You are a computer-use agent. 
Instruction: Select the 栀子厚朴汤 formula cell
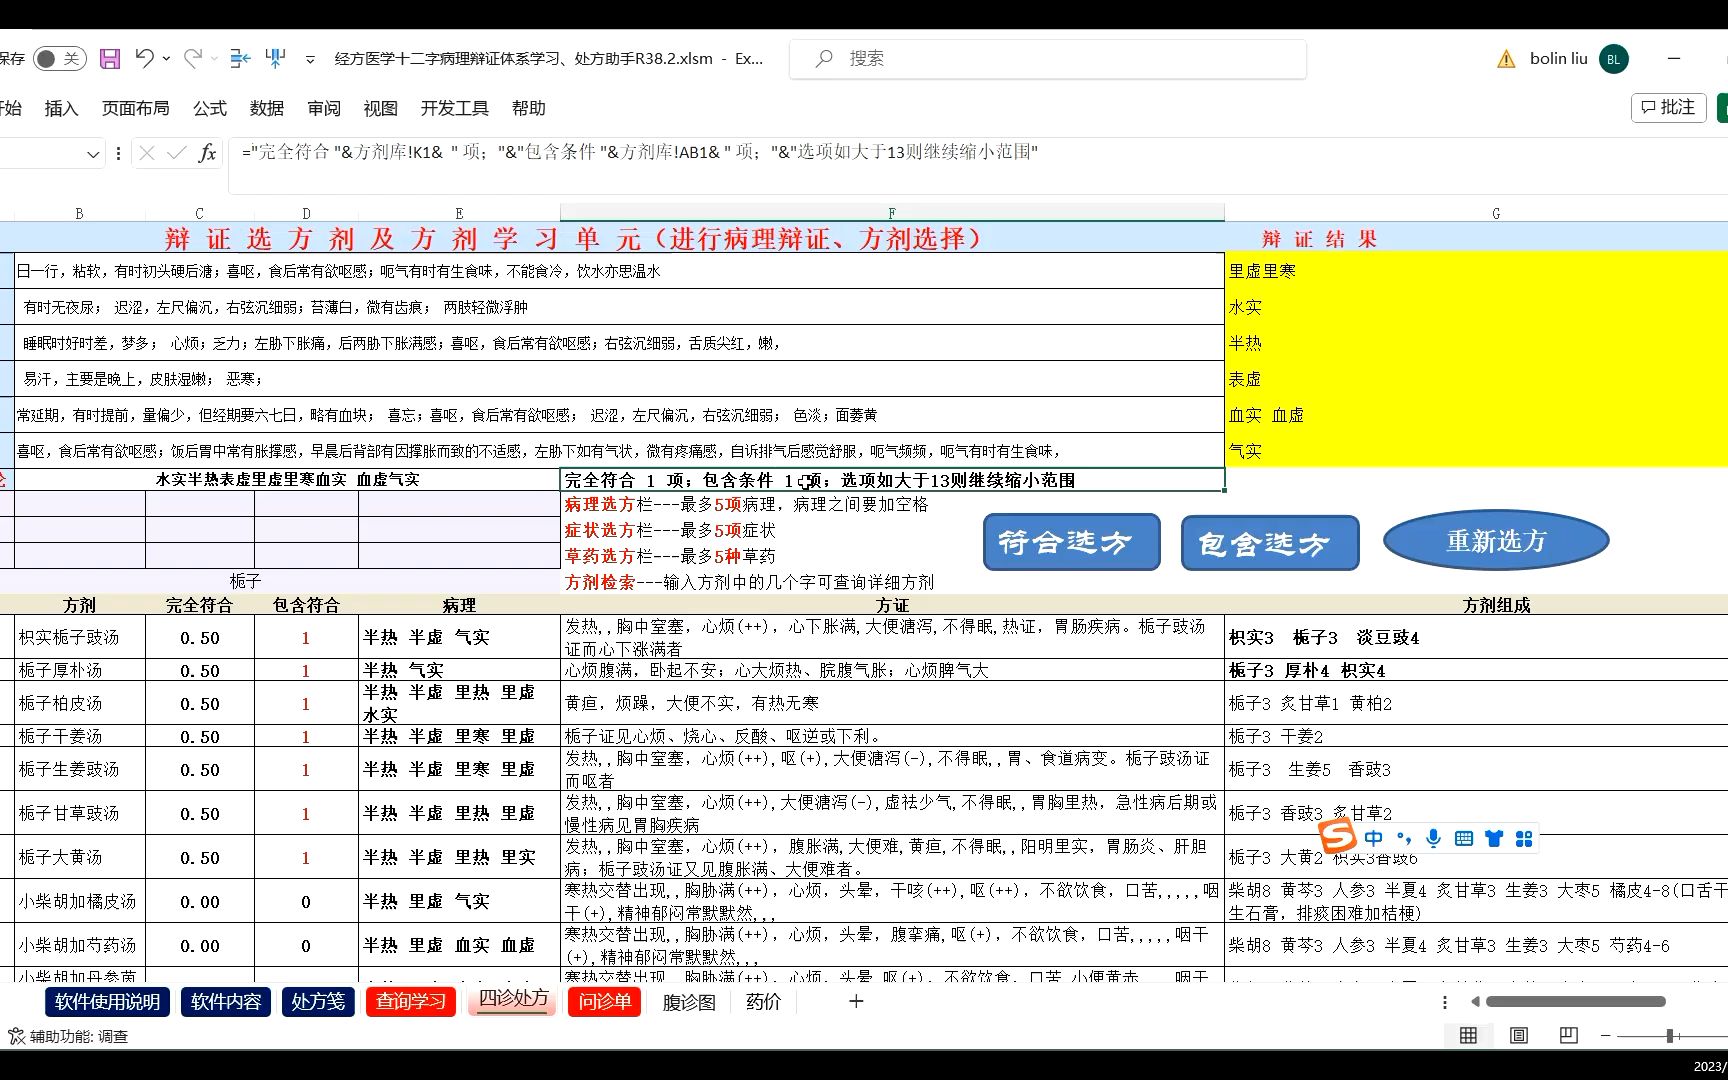point(80,670)
